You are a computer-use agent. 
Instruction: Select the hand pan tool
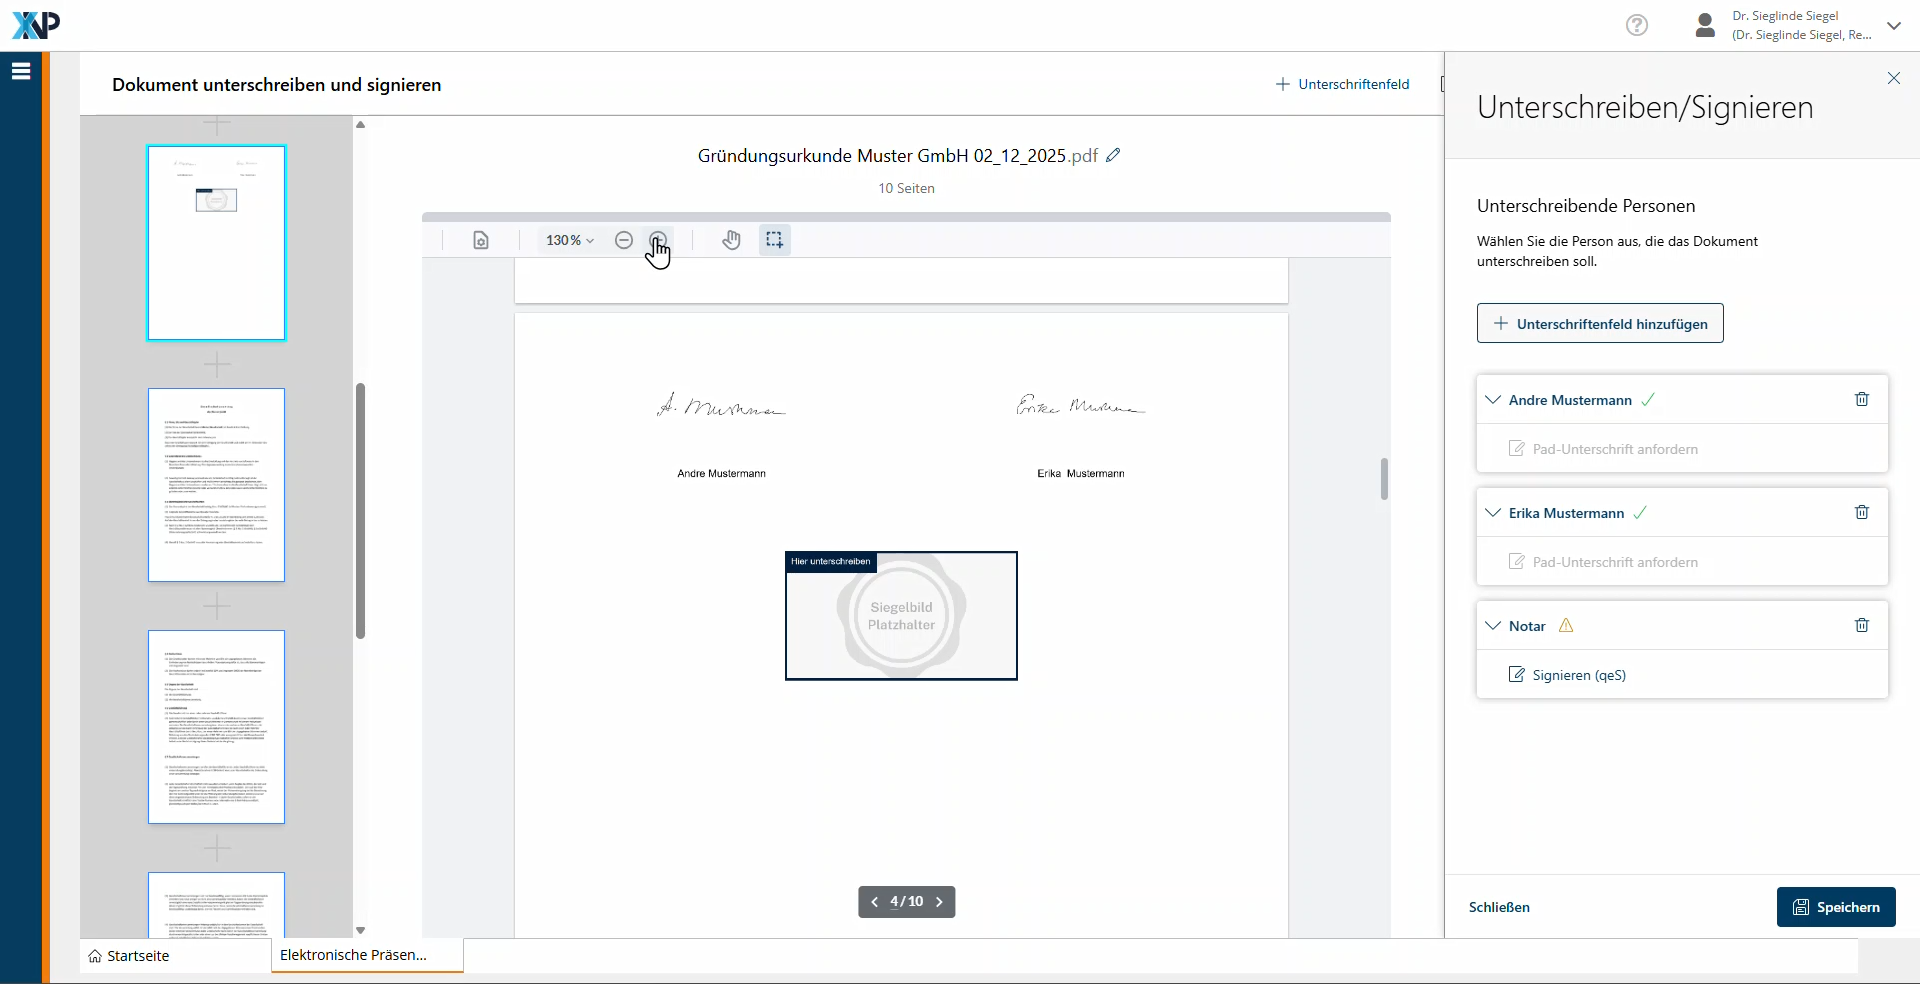coord(732,240)
